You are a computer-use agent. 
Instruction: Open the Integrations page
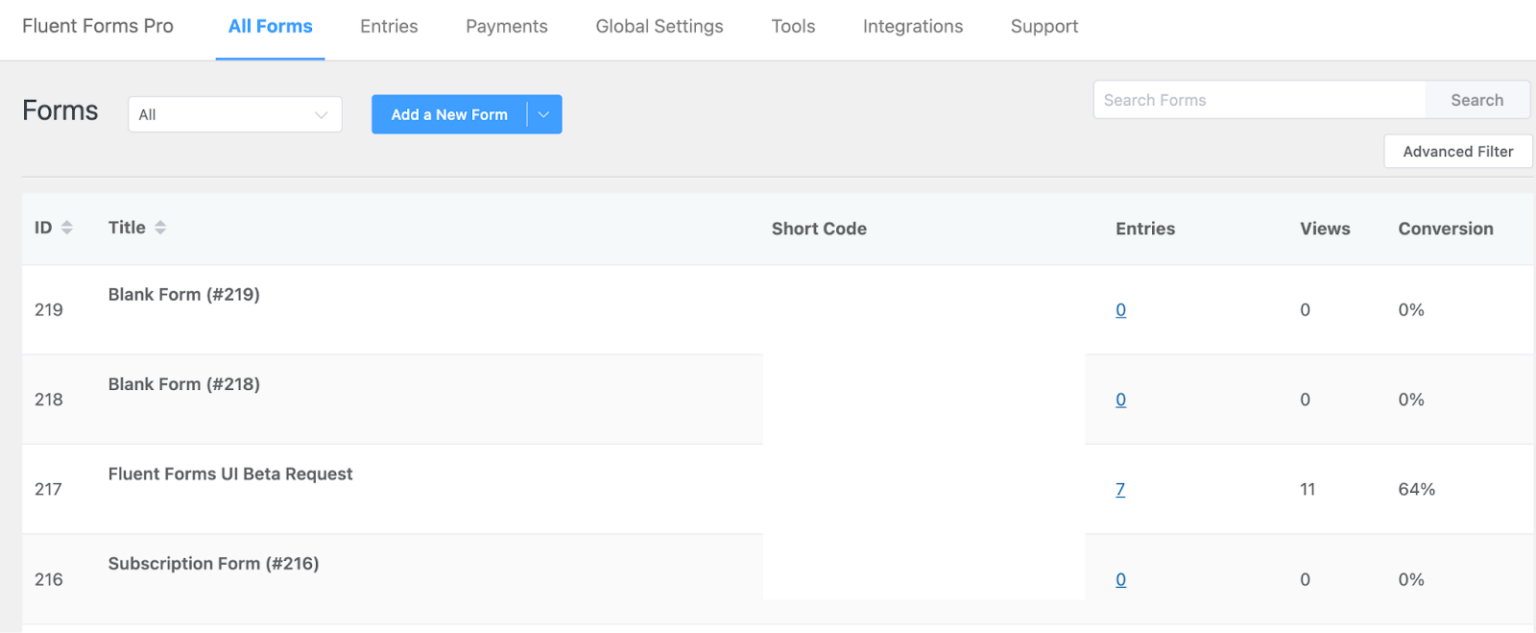click(x=912, y=26)
